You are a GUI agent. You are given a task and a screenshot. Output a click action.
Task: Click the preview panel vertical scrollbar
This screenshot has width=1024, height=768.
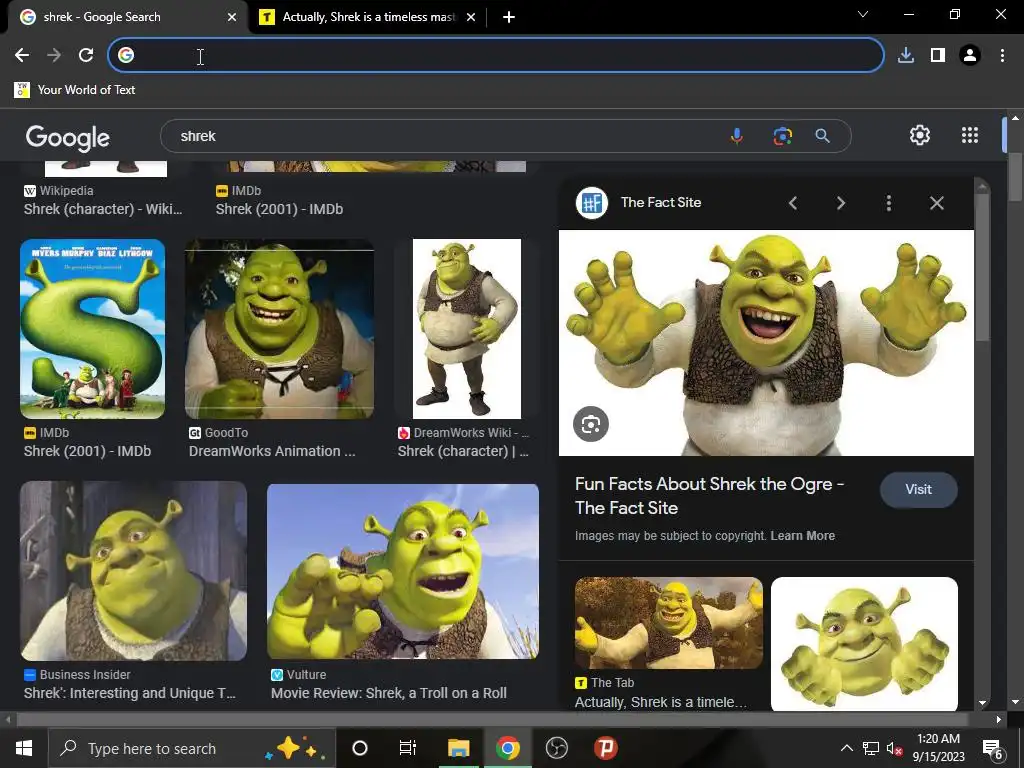[982, 266]
